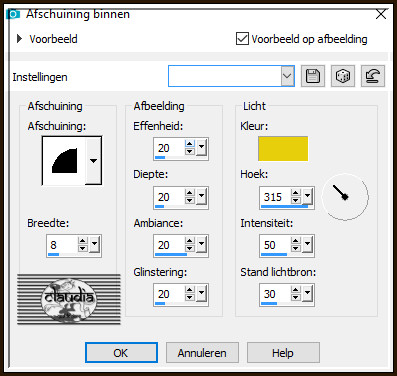Image resolution: width=397 pixels, height=376 pixels.
Task: Click the Glinstering value field
Action: 170,295
